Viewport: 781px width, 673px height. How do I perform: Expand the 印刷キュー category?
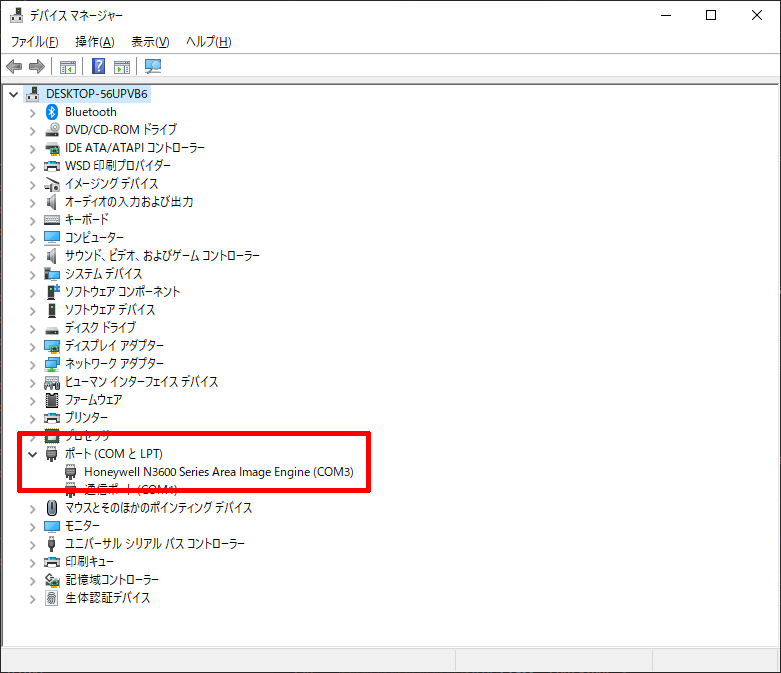click(x=32, y=563)
